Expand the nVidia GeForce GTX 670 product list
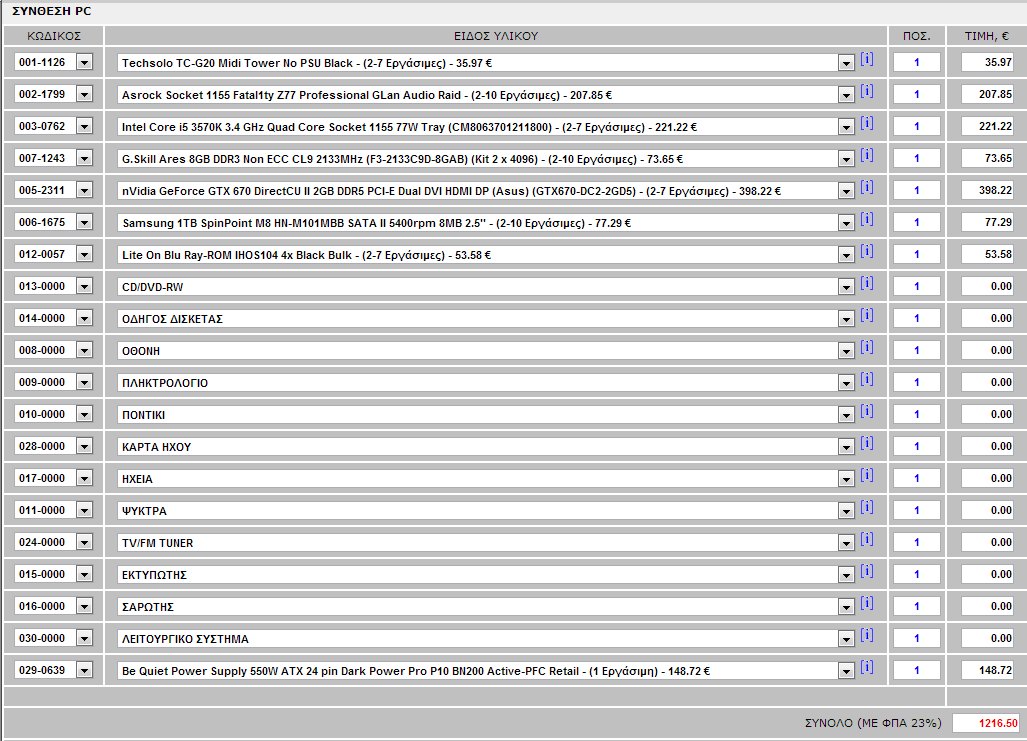This screenshot has width=1027, height=741. pyautogui.click(x=846, y=191)
